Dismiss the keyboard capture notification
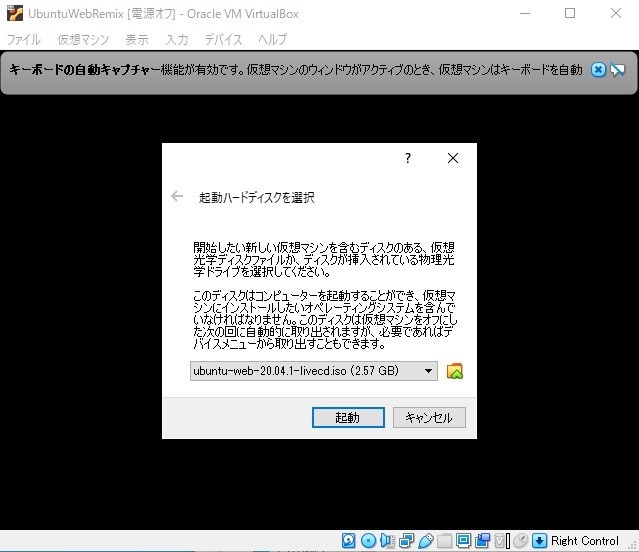The height and width of the screenshot is (552, 639). 598,70
